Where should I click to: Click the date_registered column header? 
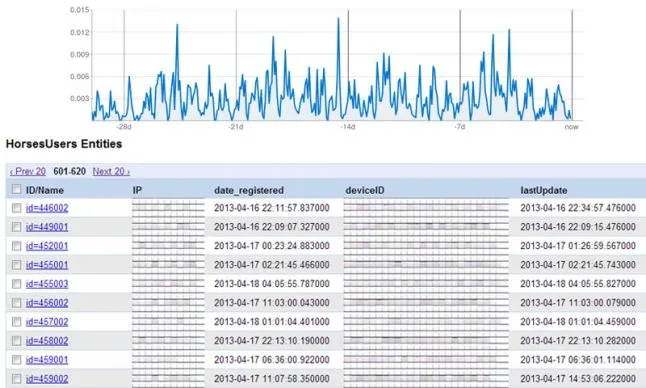click(x=249, y=190)
